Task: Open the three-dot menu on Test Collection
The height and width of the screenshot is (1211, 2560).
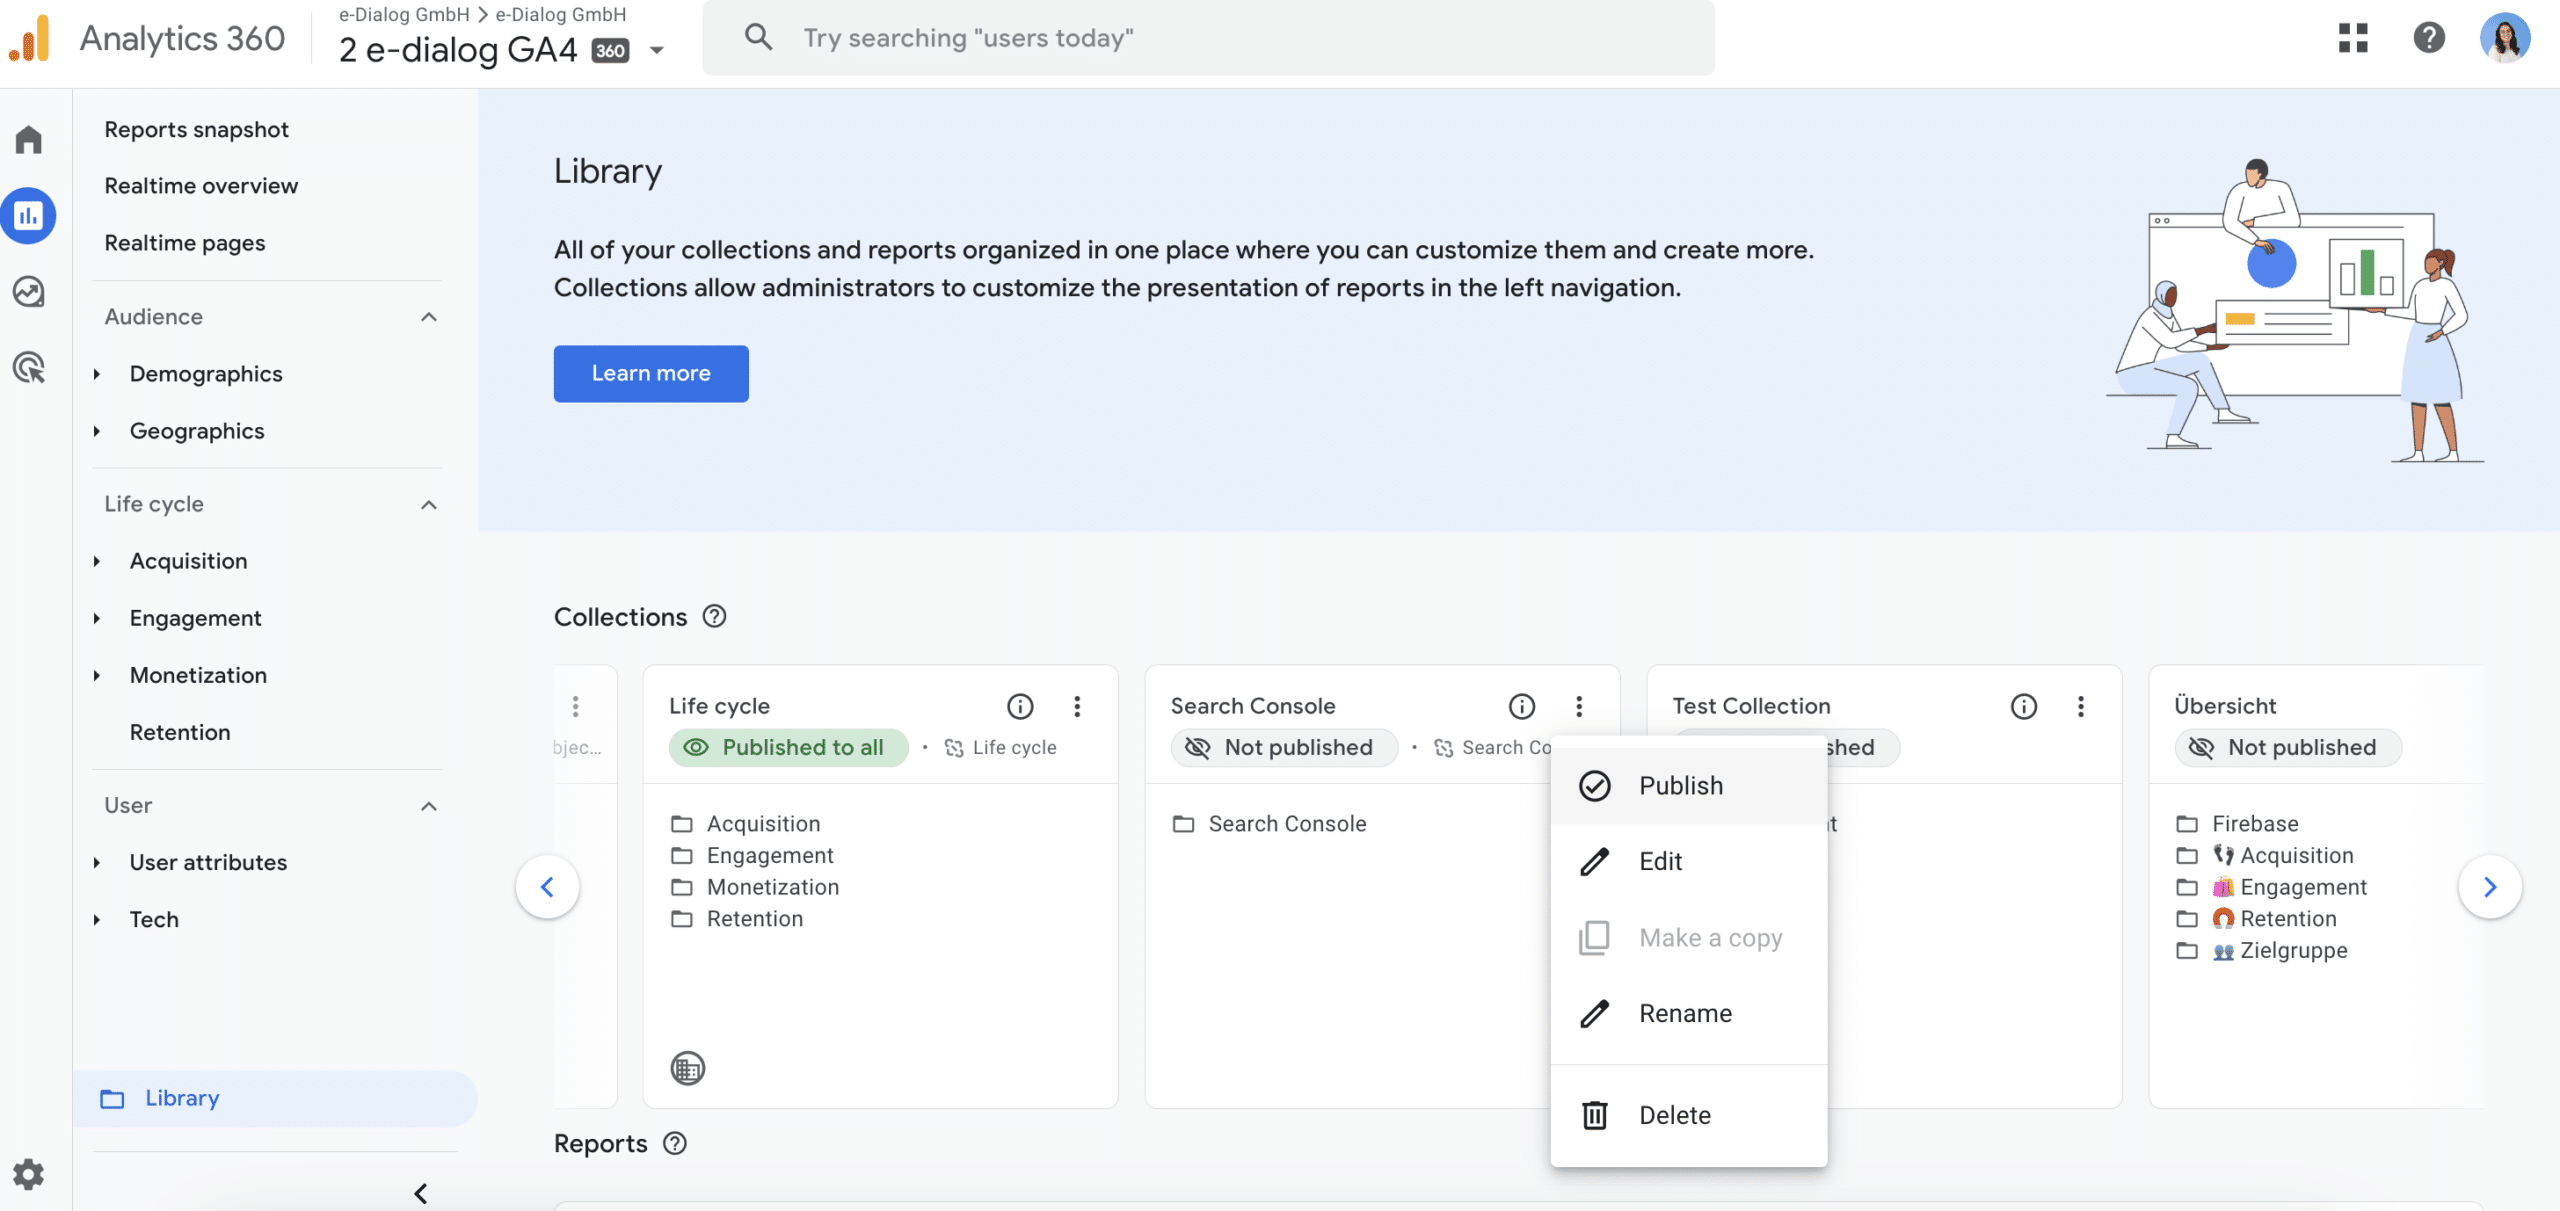Action: pos(2081,707)
